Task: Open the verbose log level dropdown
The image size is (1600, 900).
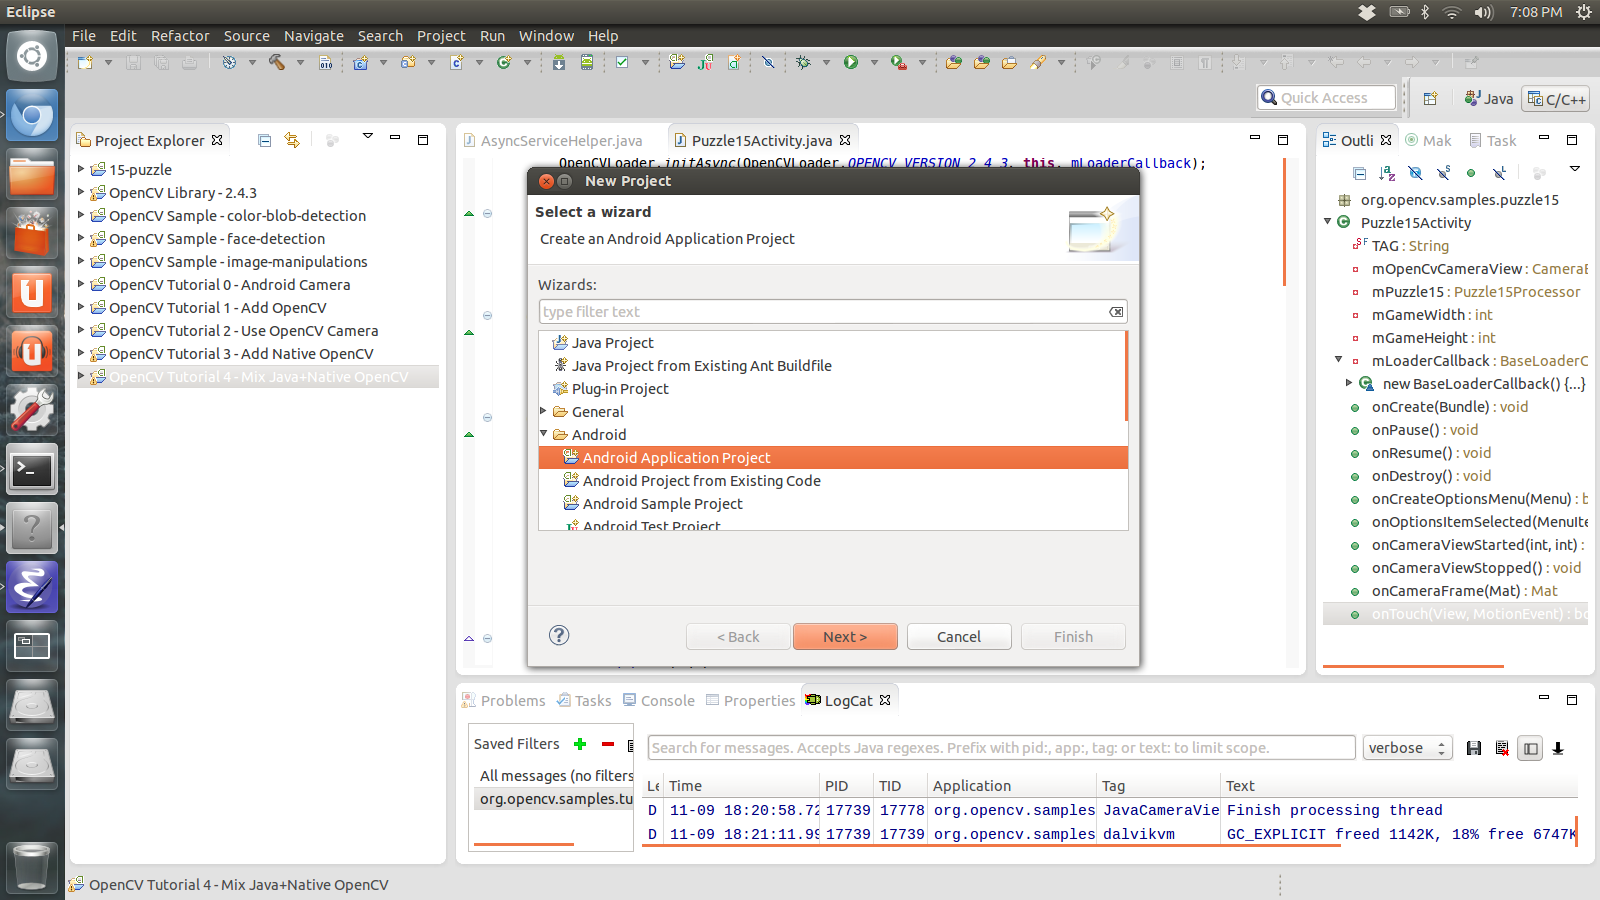Action: tap(1407, 748)
